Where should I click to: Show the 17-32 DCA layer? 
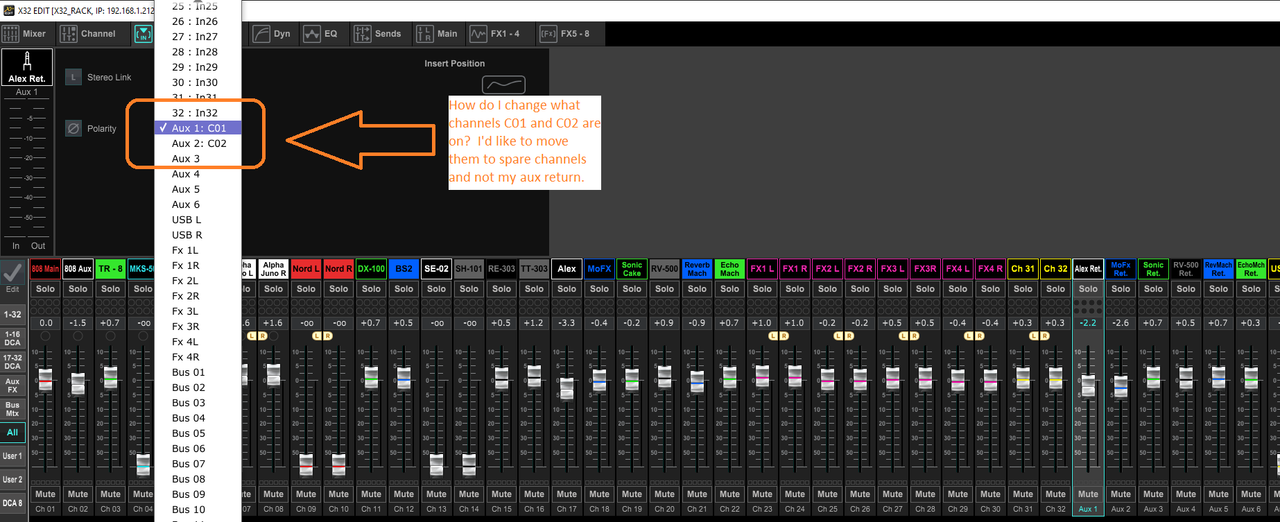(13, 361)
